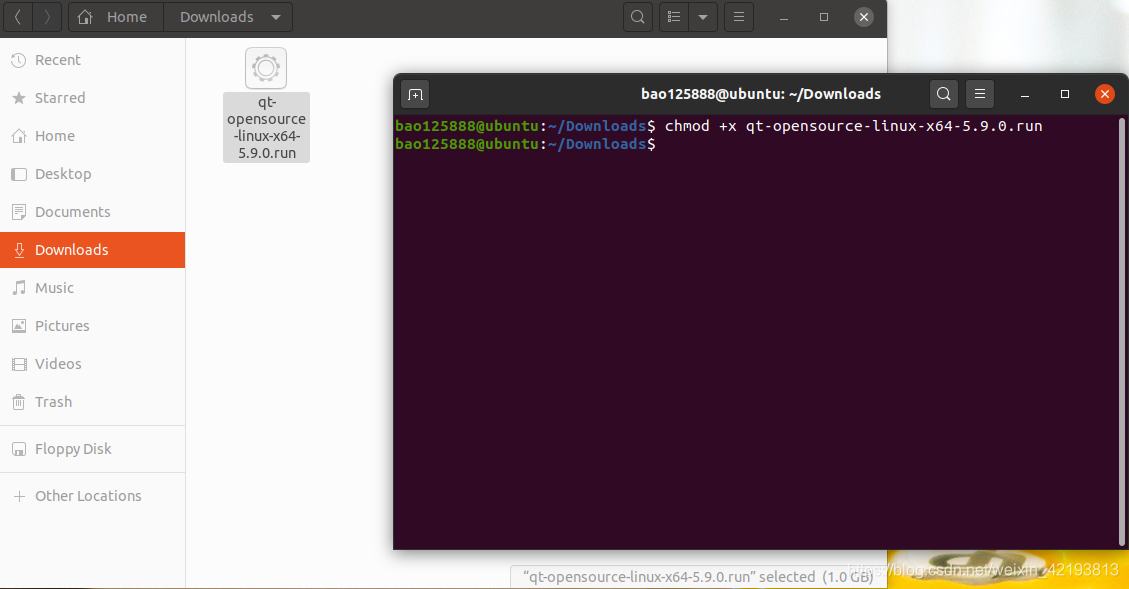Image resolution: width=1129 pixels, height=589 pixels.
Task: Click the terminal title bao125888@ubuntu: ~/Downloads
Action: tap(761, 94)
